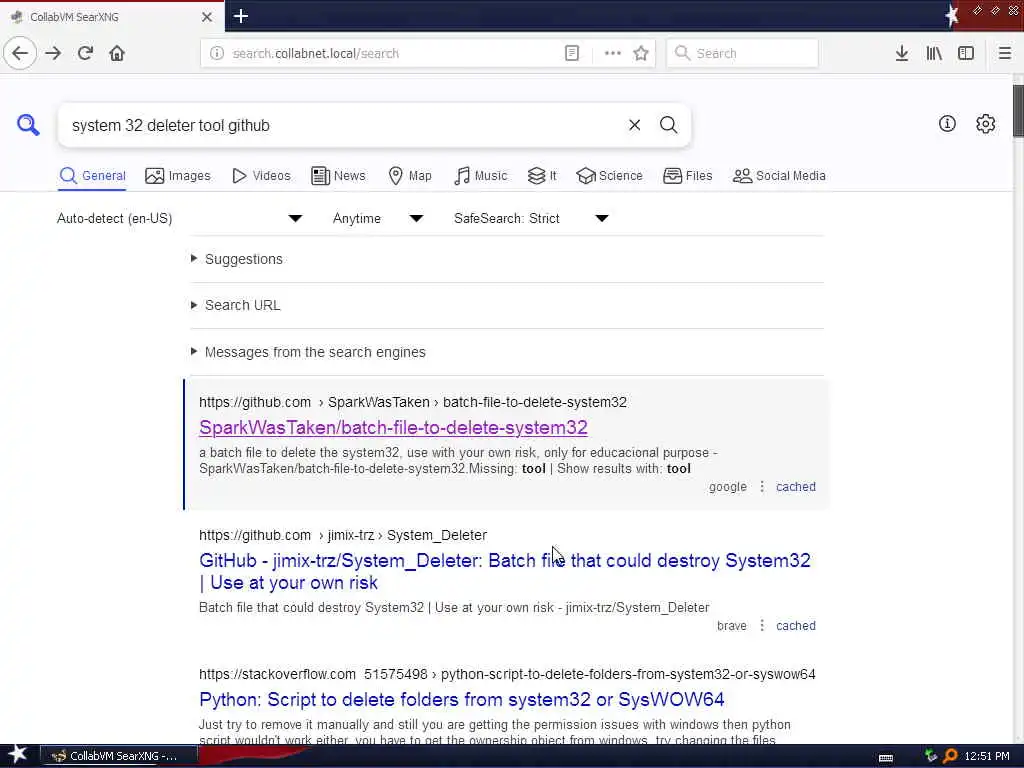
Task: Click the page vertical scrollbar thumb
Action: [x=1018, y=111]
